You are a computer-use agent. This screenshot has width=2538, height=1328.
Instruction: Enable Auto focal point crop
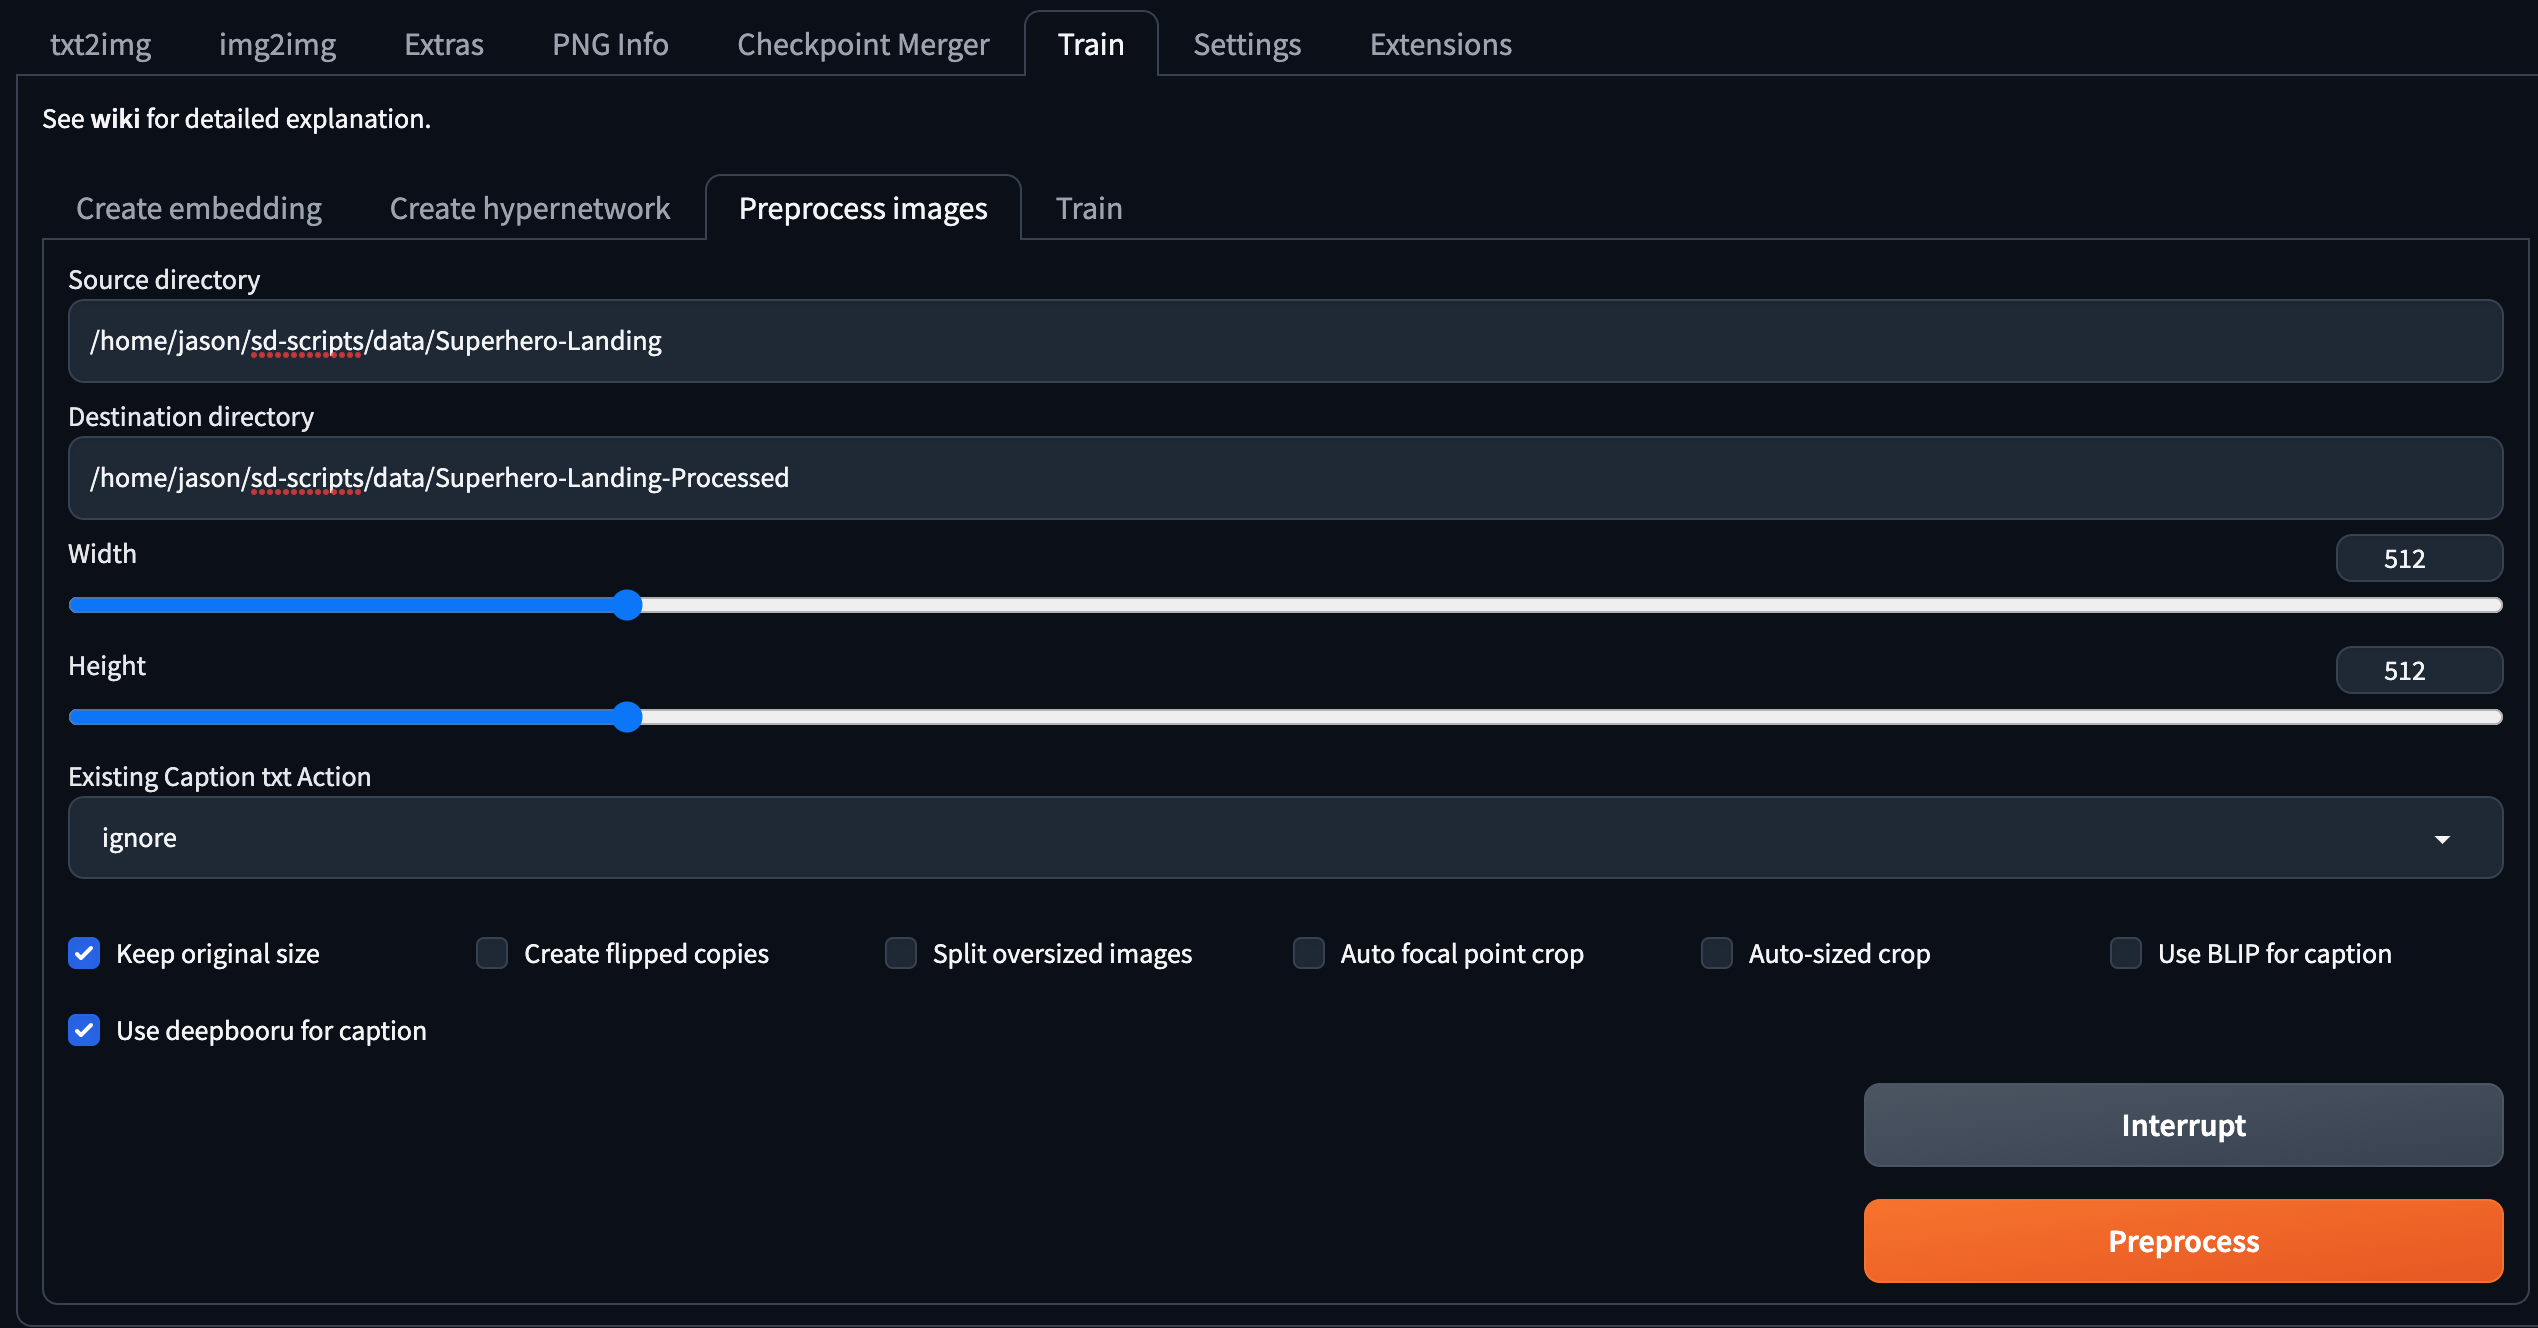1309,953
